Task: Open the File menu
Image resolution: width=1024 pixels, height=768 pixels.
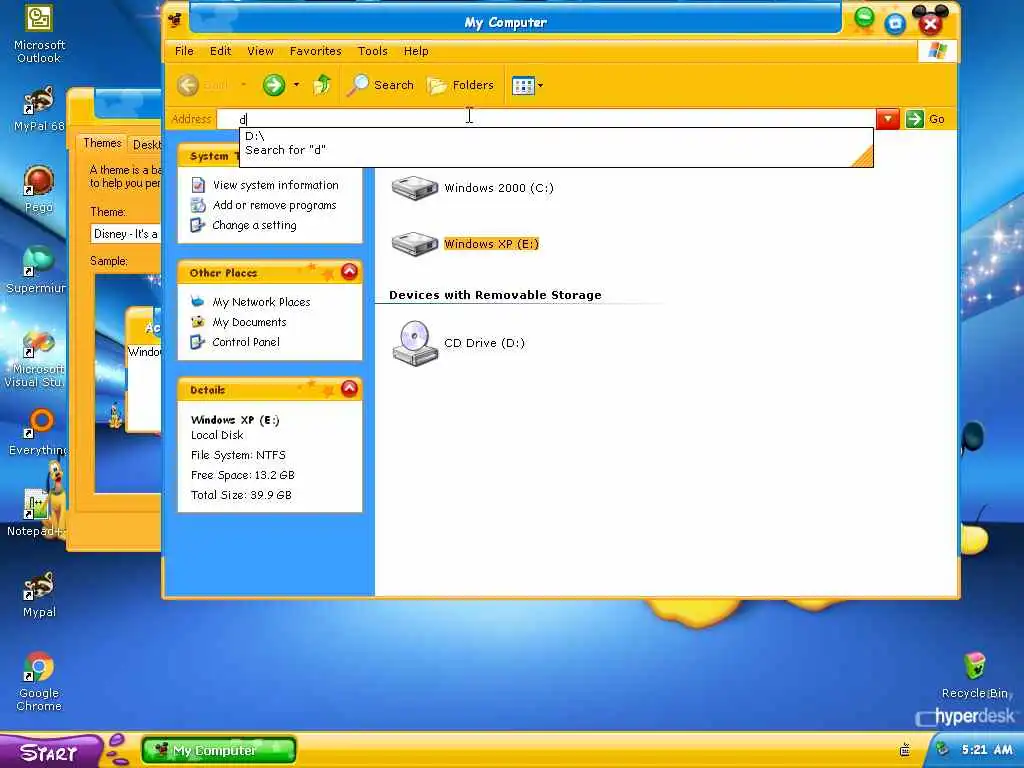Action: (184, 51)
